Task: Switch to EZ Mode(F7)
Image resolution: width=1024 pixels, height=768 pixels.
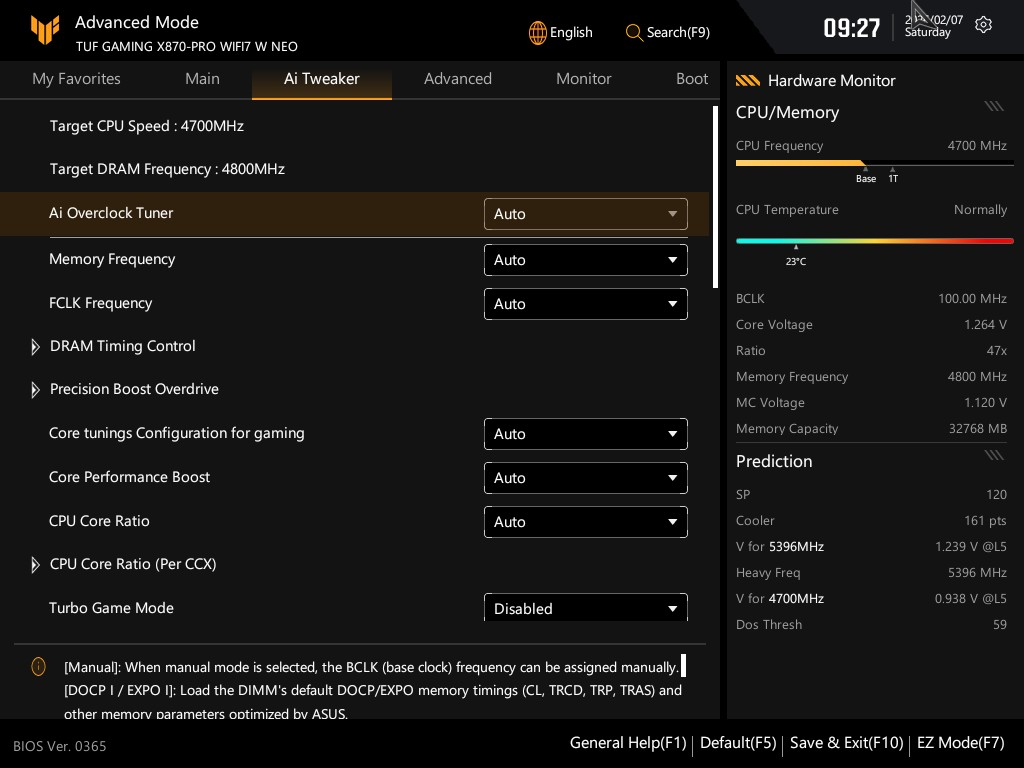Action: tap(960, 743)
